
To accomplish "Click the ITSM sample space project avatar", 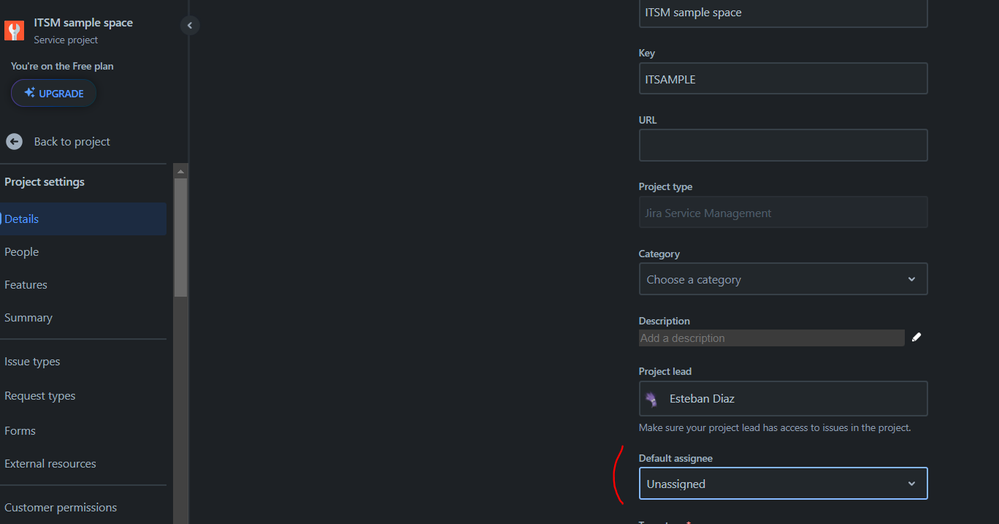I will pos(14,30).
